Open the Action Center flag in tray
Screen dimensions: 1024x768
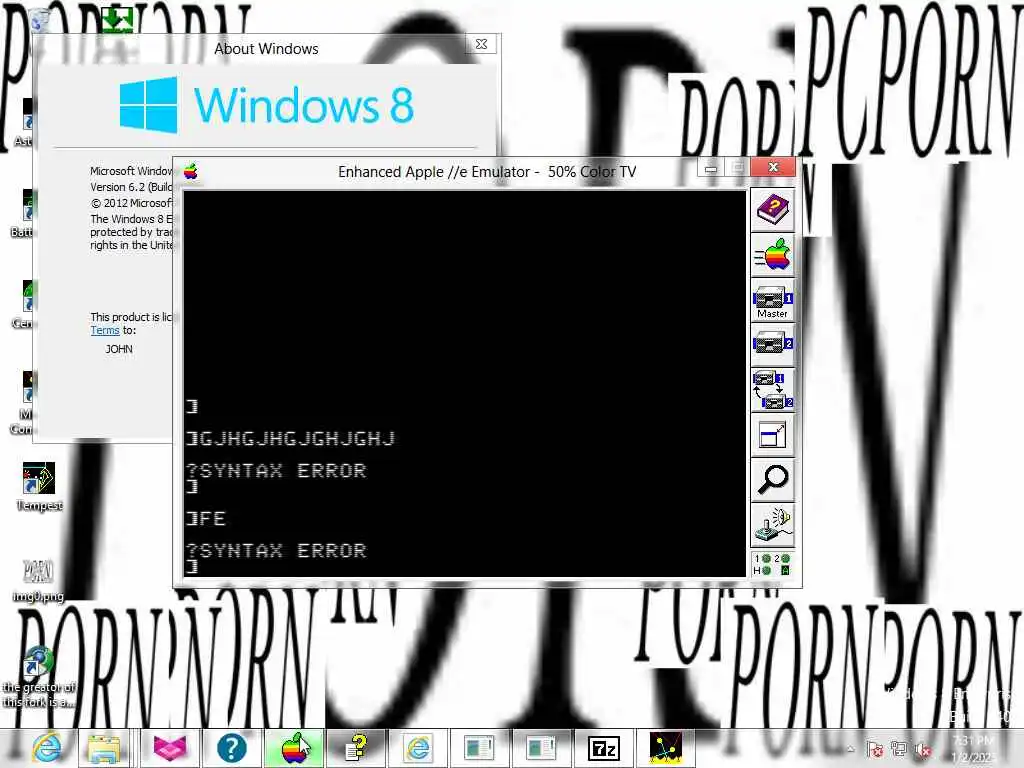pyautogui.click(x=874, y=750)
